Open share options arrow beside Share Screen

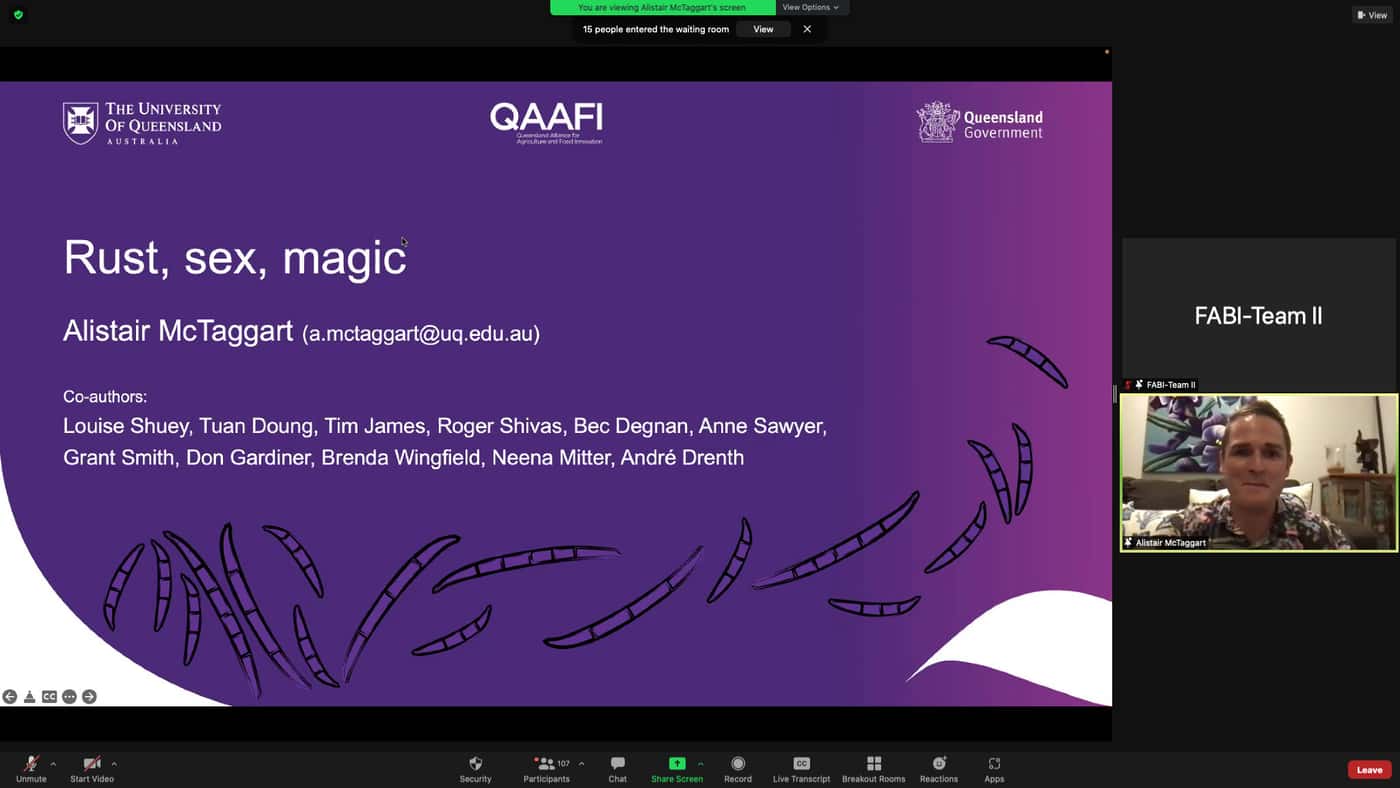pyautogui.click(x=700, y=764)
